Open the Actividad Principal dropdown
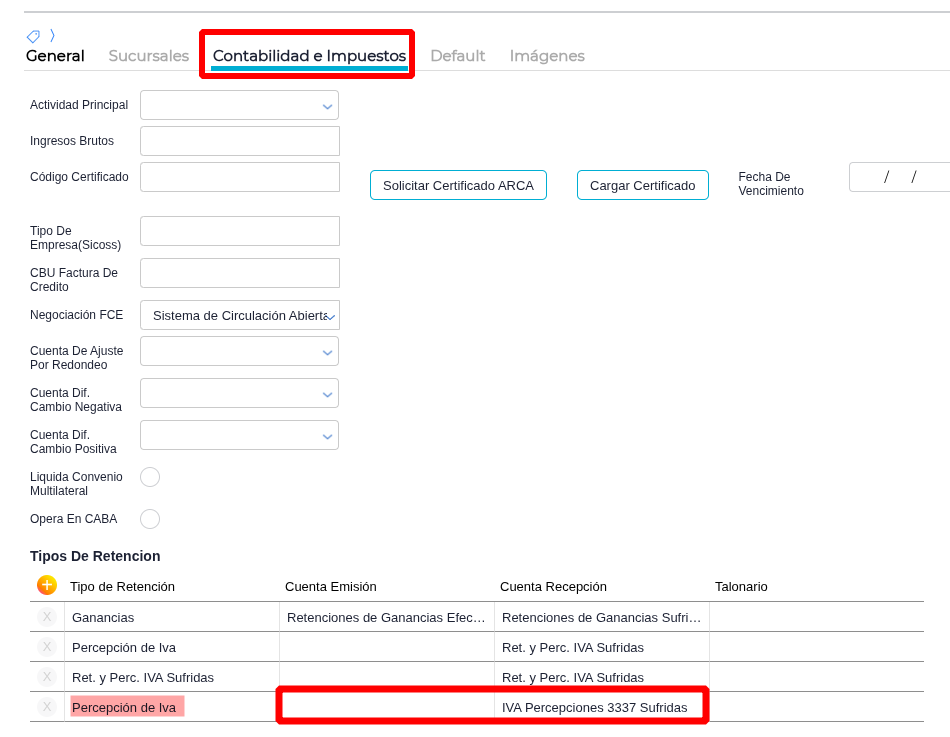 [239, 105]
